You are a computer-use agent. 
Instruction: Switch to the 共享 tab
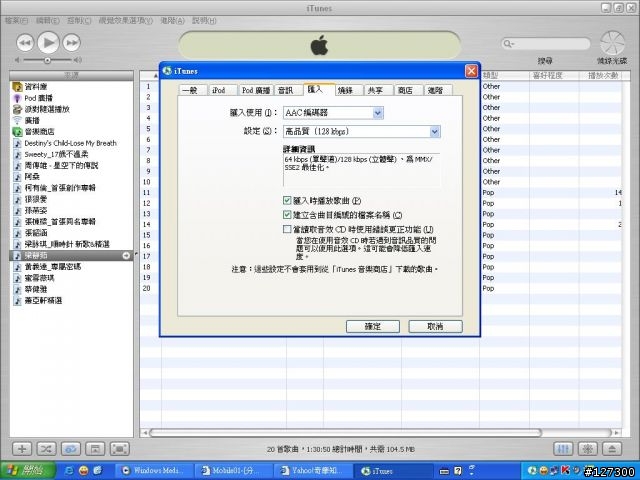click(x=376, y=90)
